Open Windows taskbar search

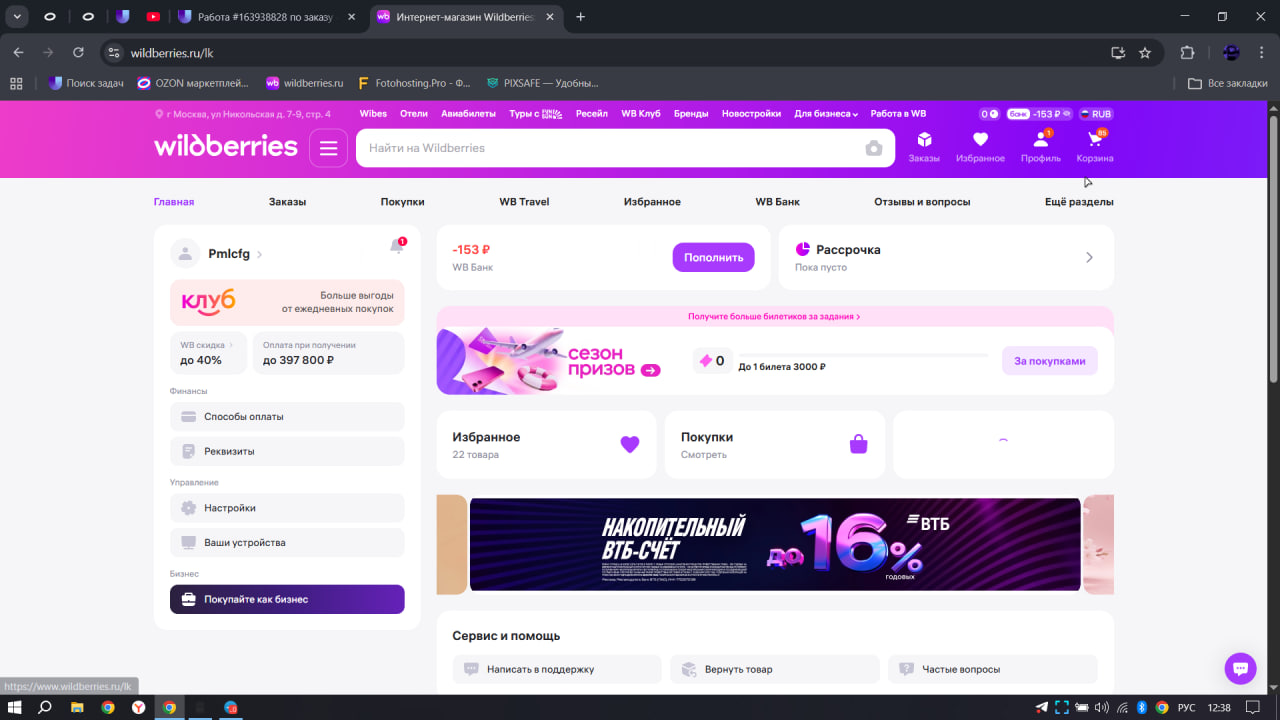tap(45, 707)
